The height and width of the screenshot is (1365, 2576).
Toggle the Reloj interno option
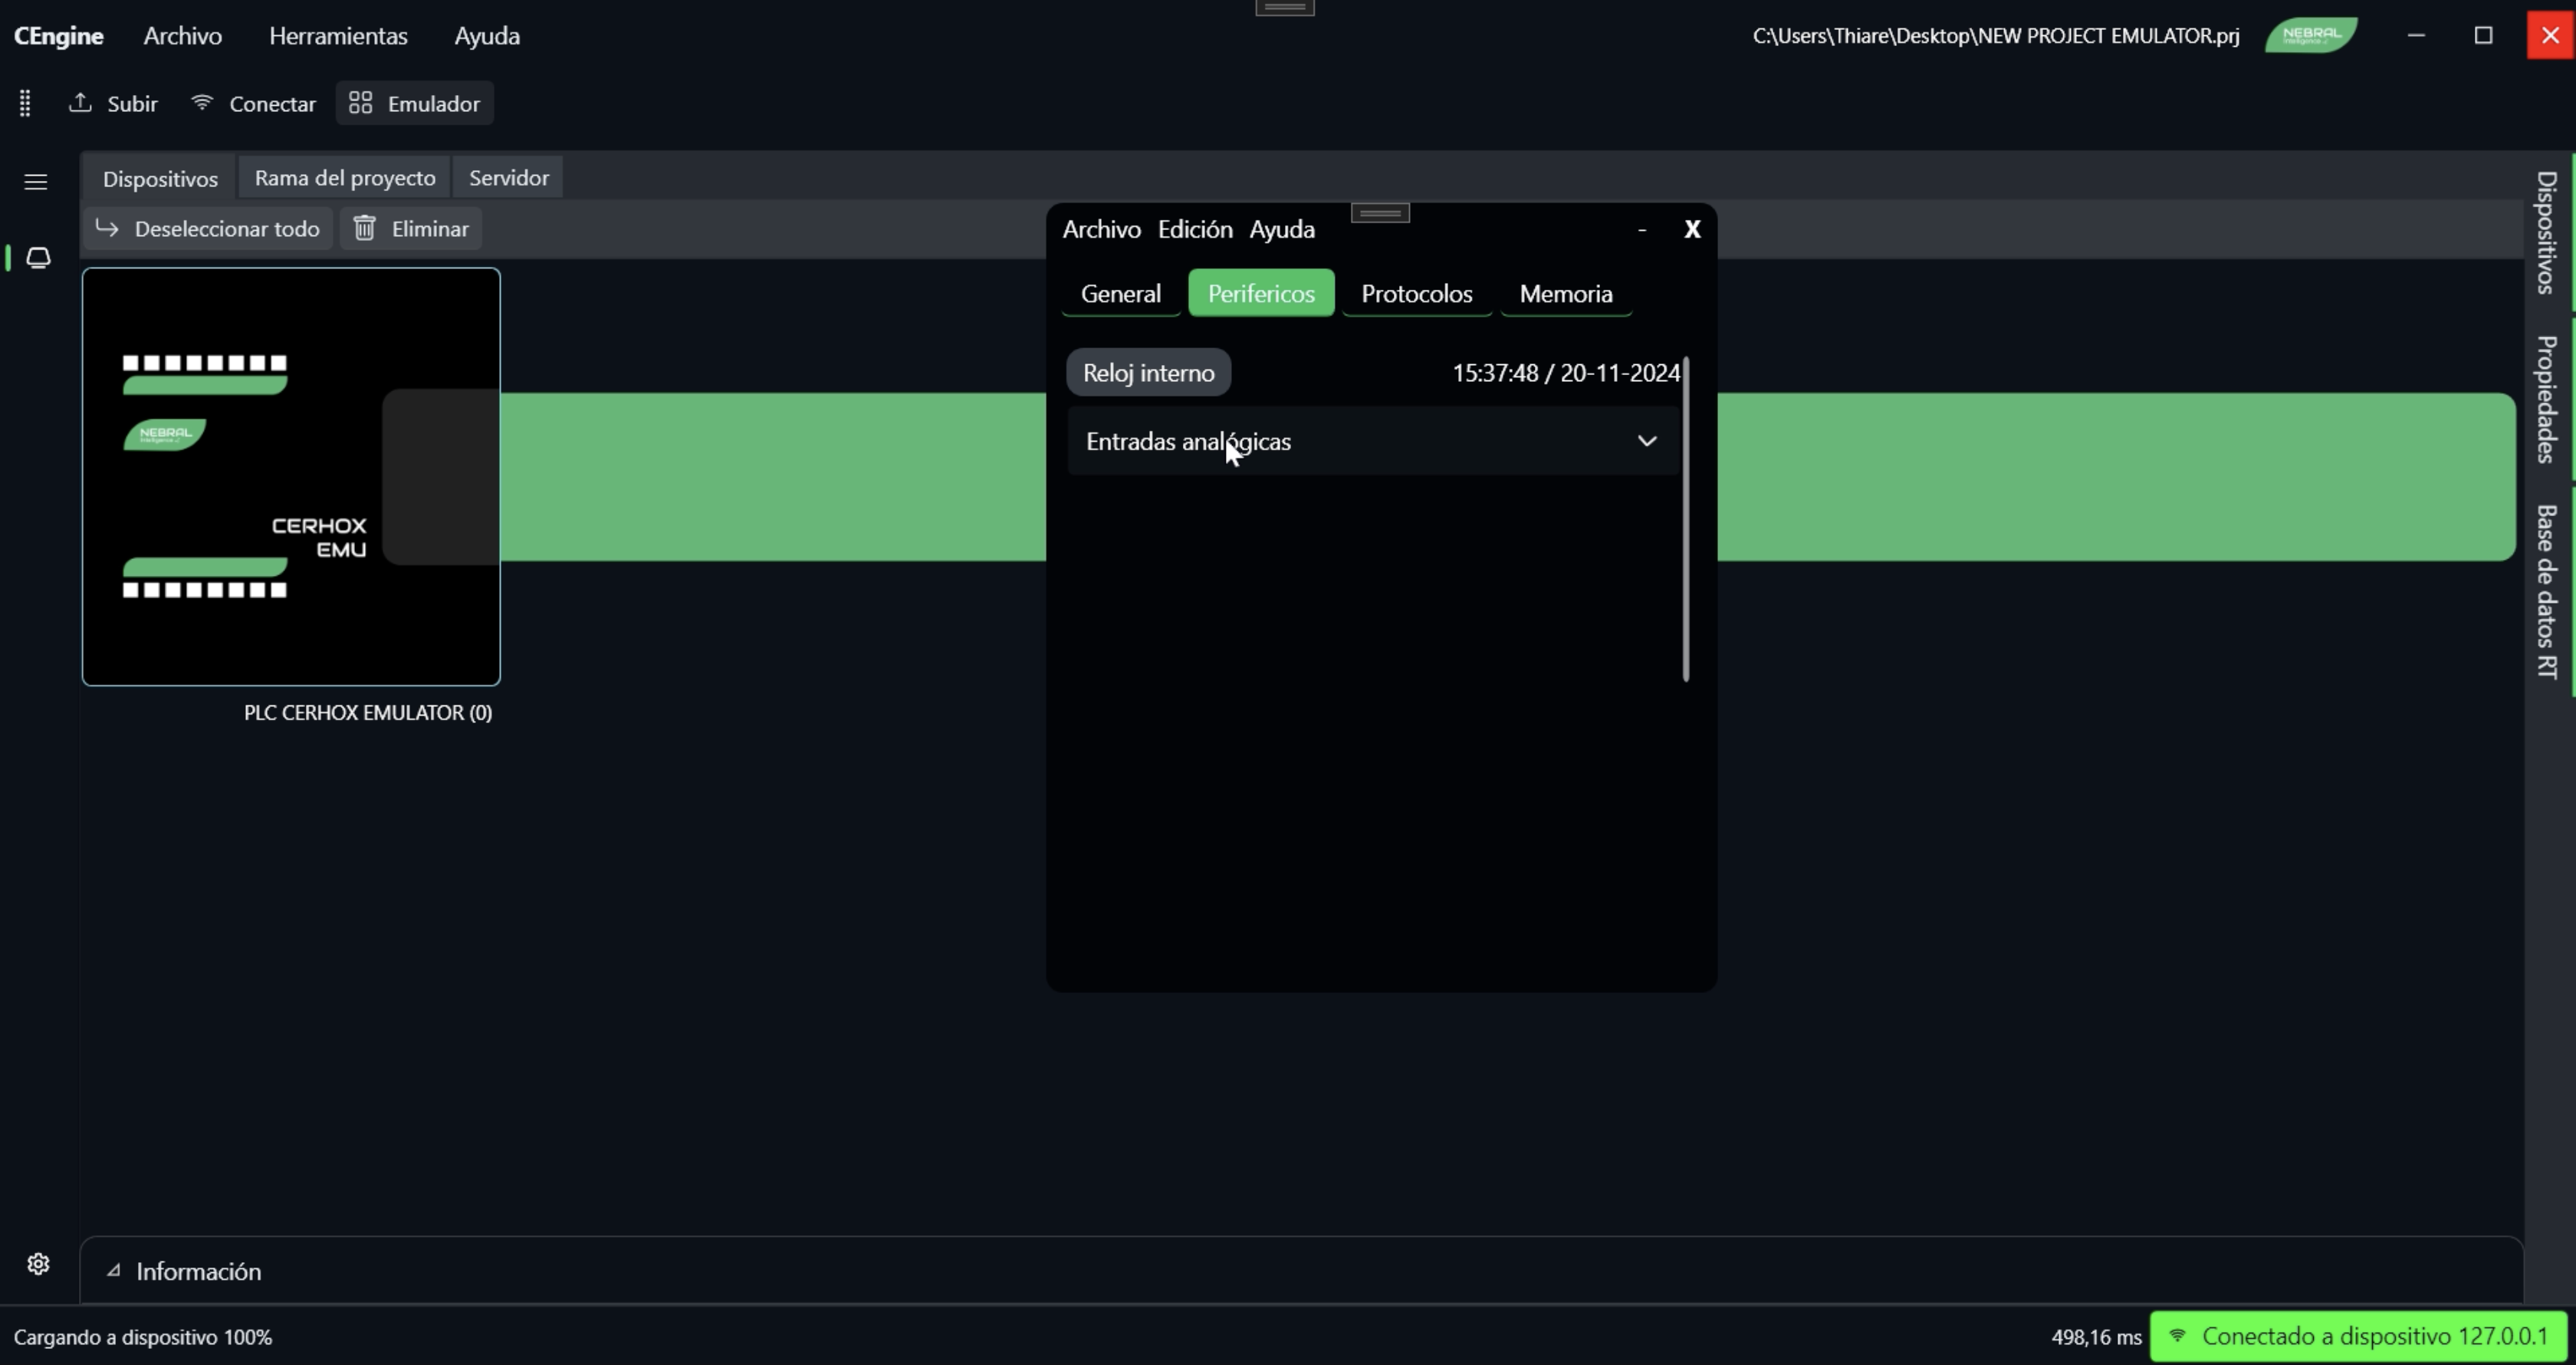coord(1148,371)
